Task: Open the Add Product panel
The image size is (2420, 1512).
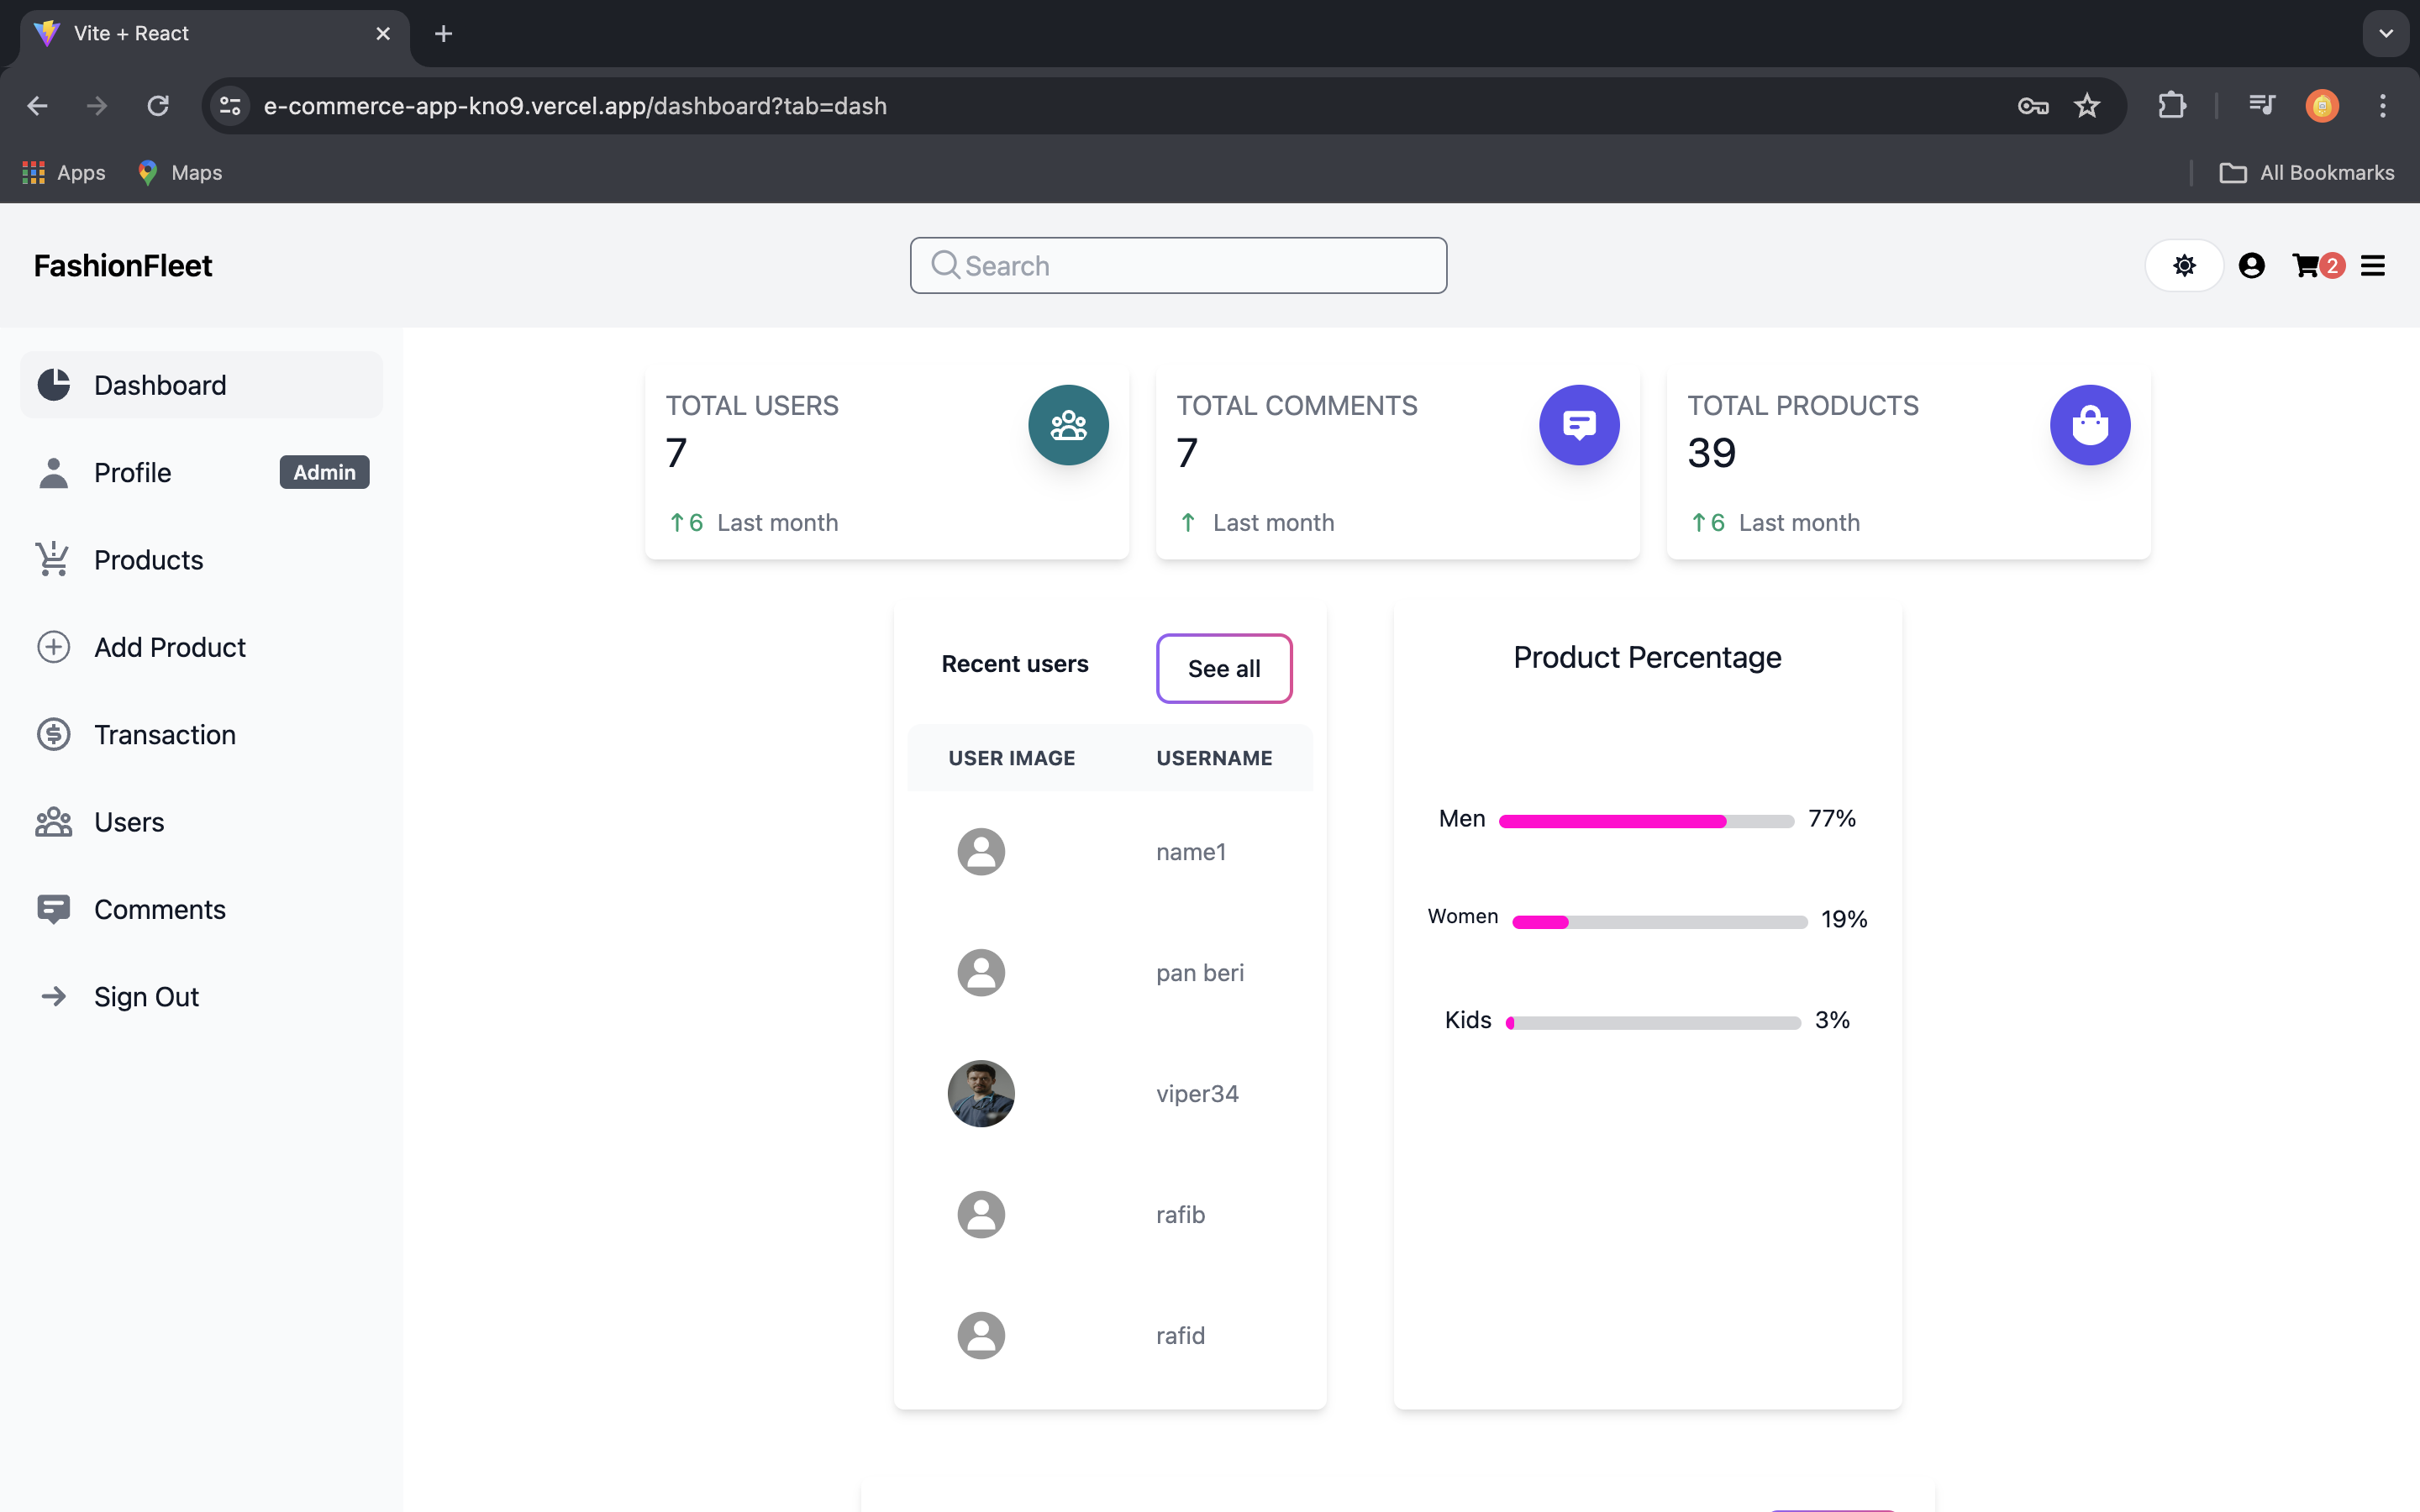Action: click(169, 646)
